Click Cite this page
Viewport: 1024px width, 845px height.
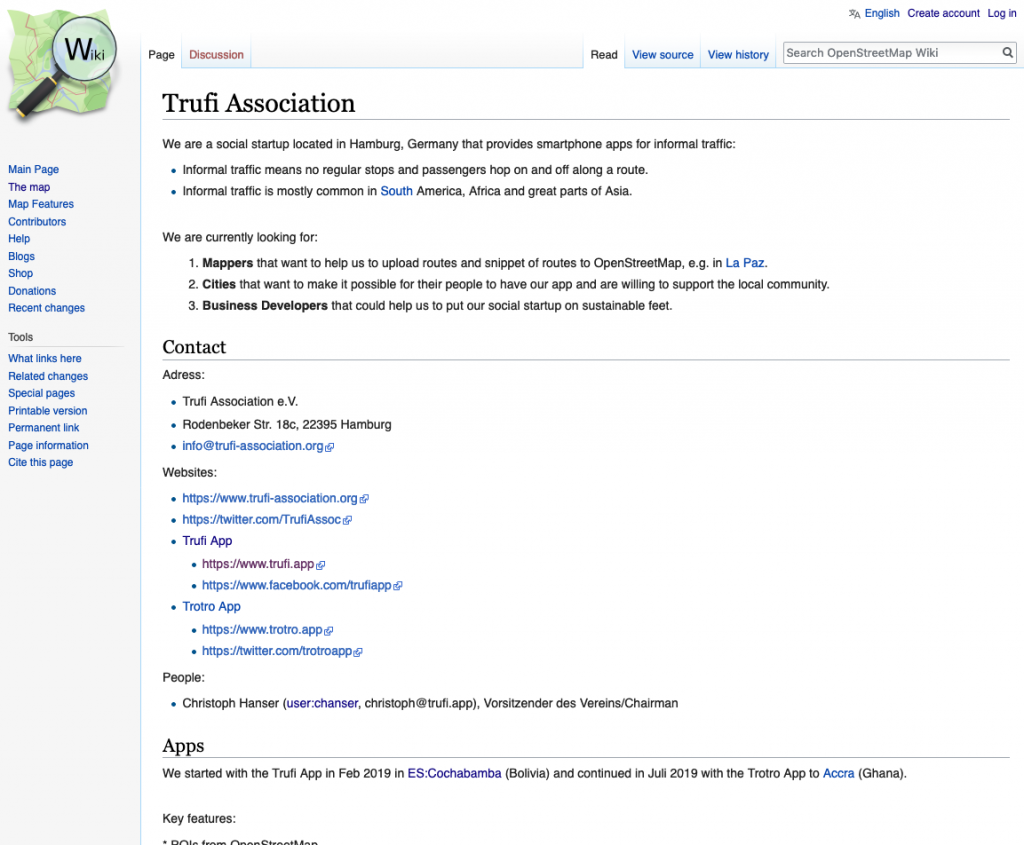[40, 462]
